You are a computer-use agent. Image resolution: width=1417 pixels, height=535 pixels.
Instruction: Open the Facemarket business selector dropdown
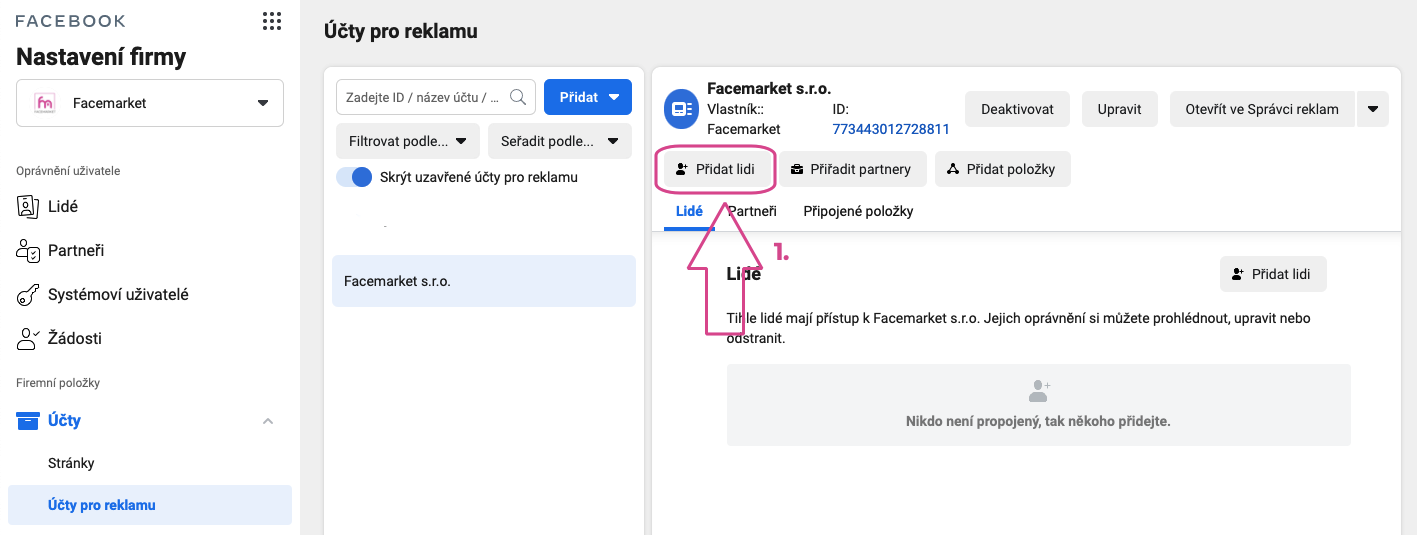coord(150,103)
